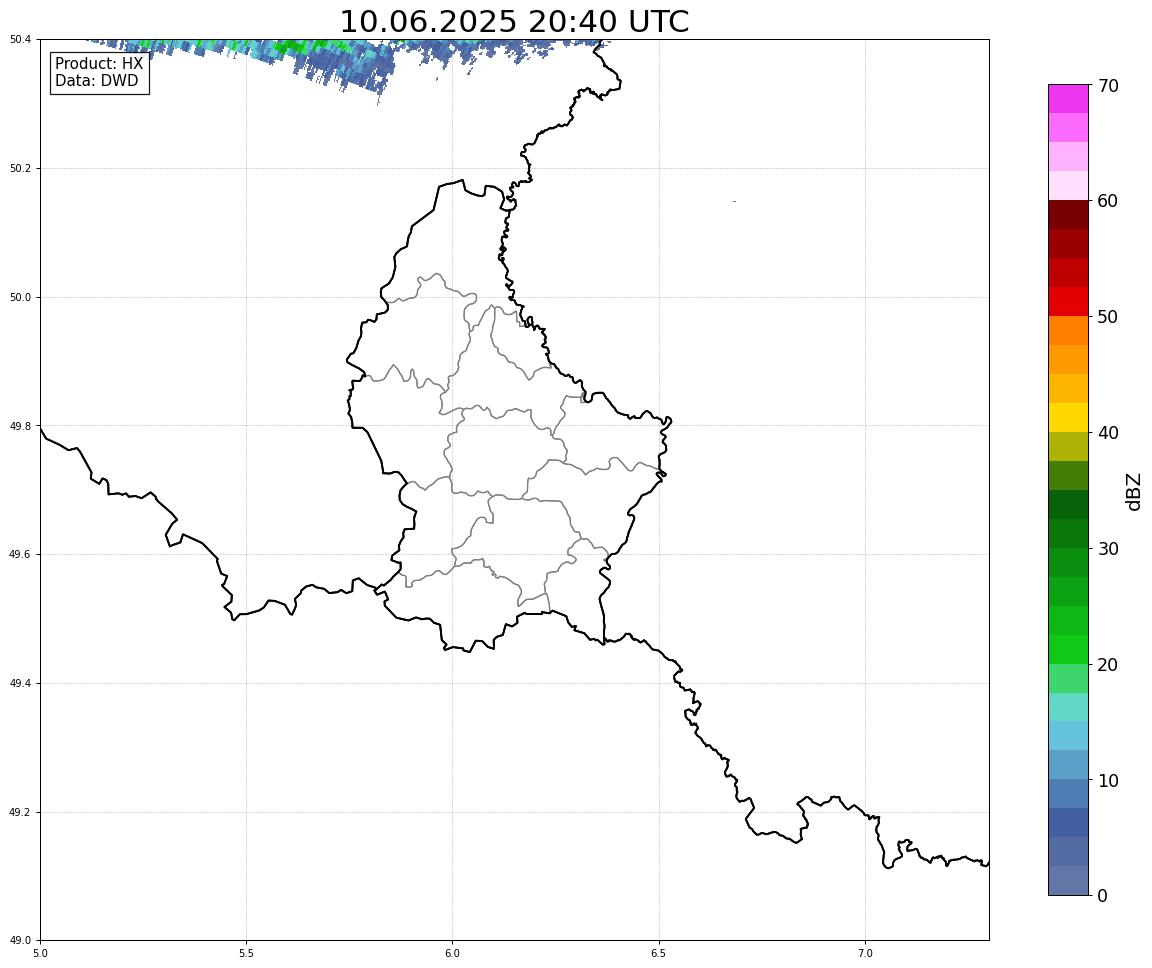Click the 'Product: HX' label
Screen dimensions: 1152x968
(99, 64)
